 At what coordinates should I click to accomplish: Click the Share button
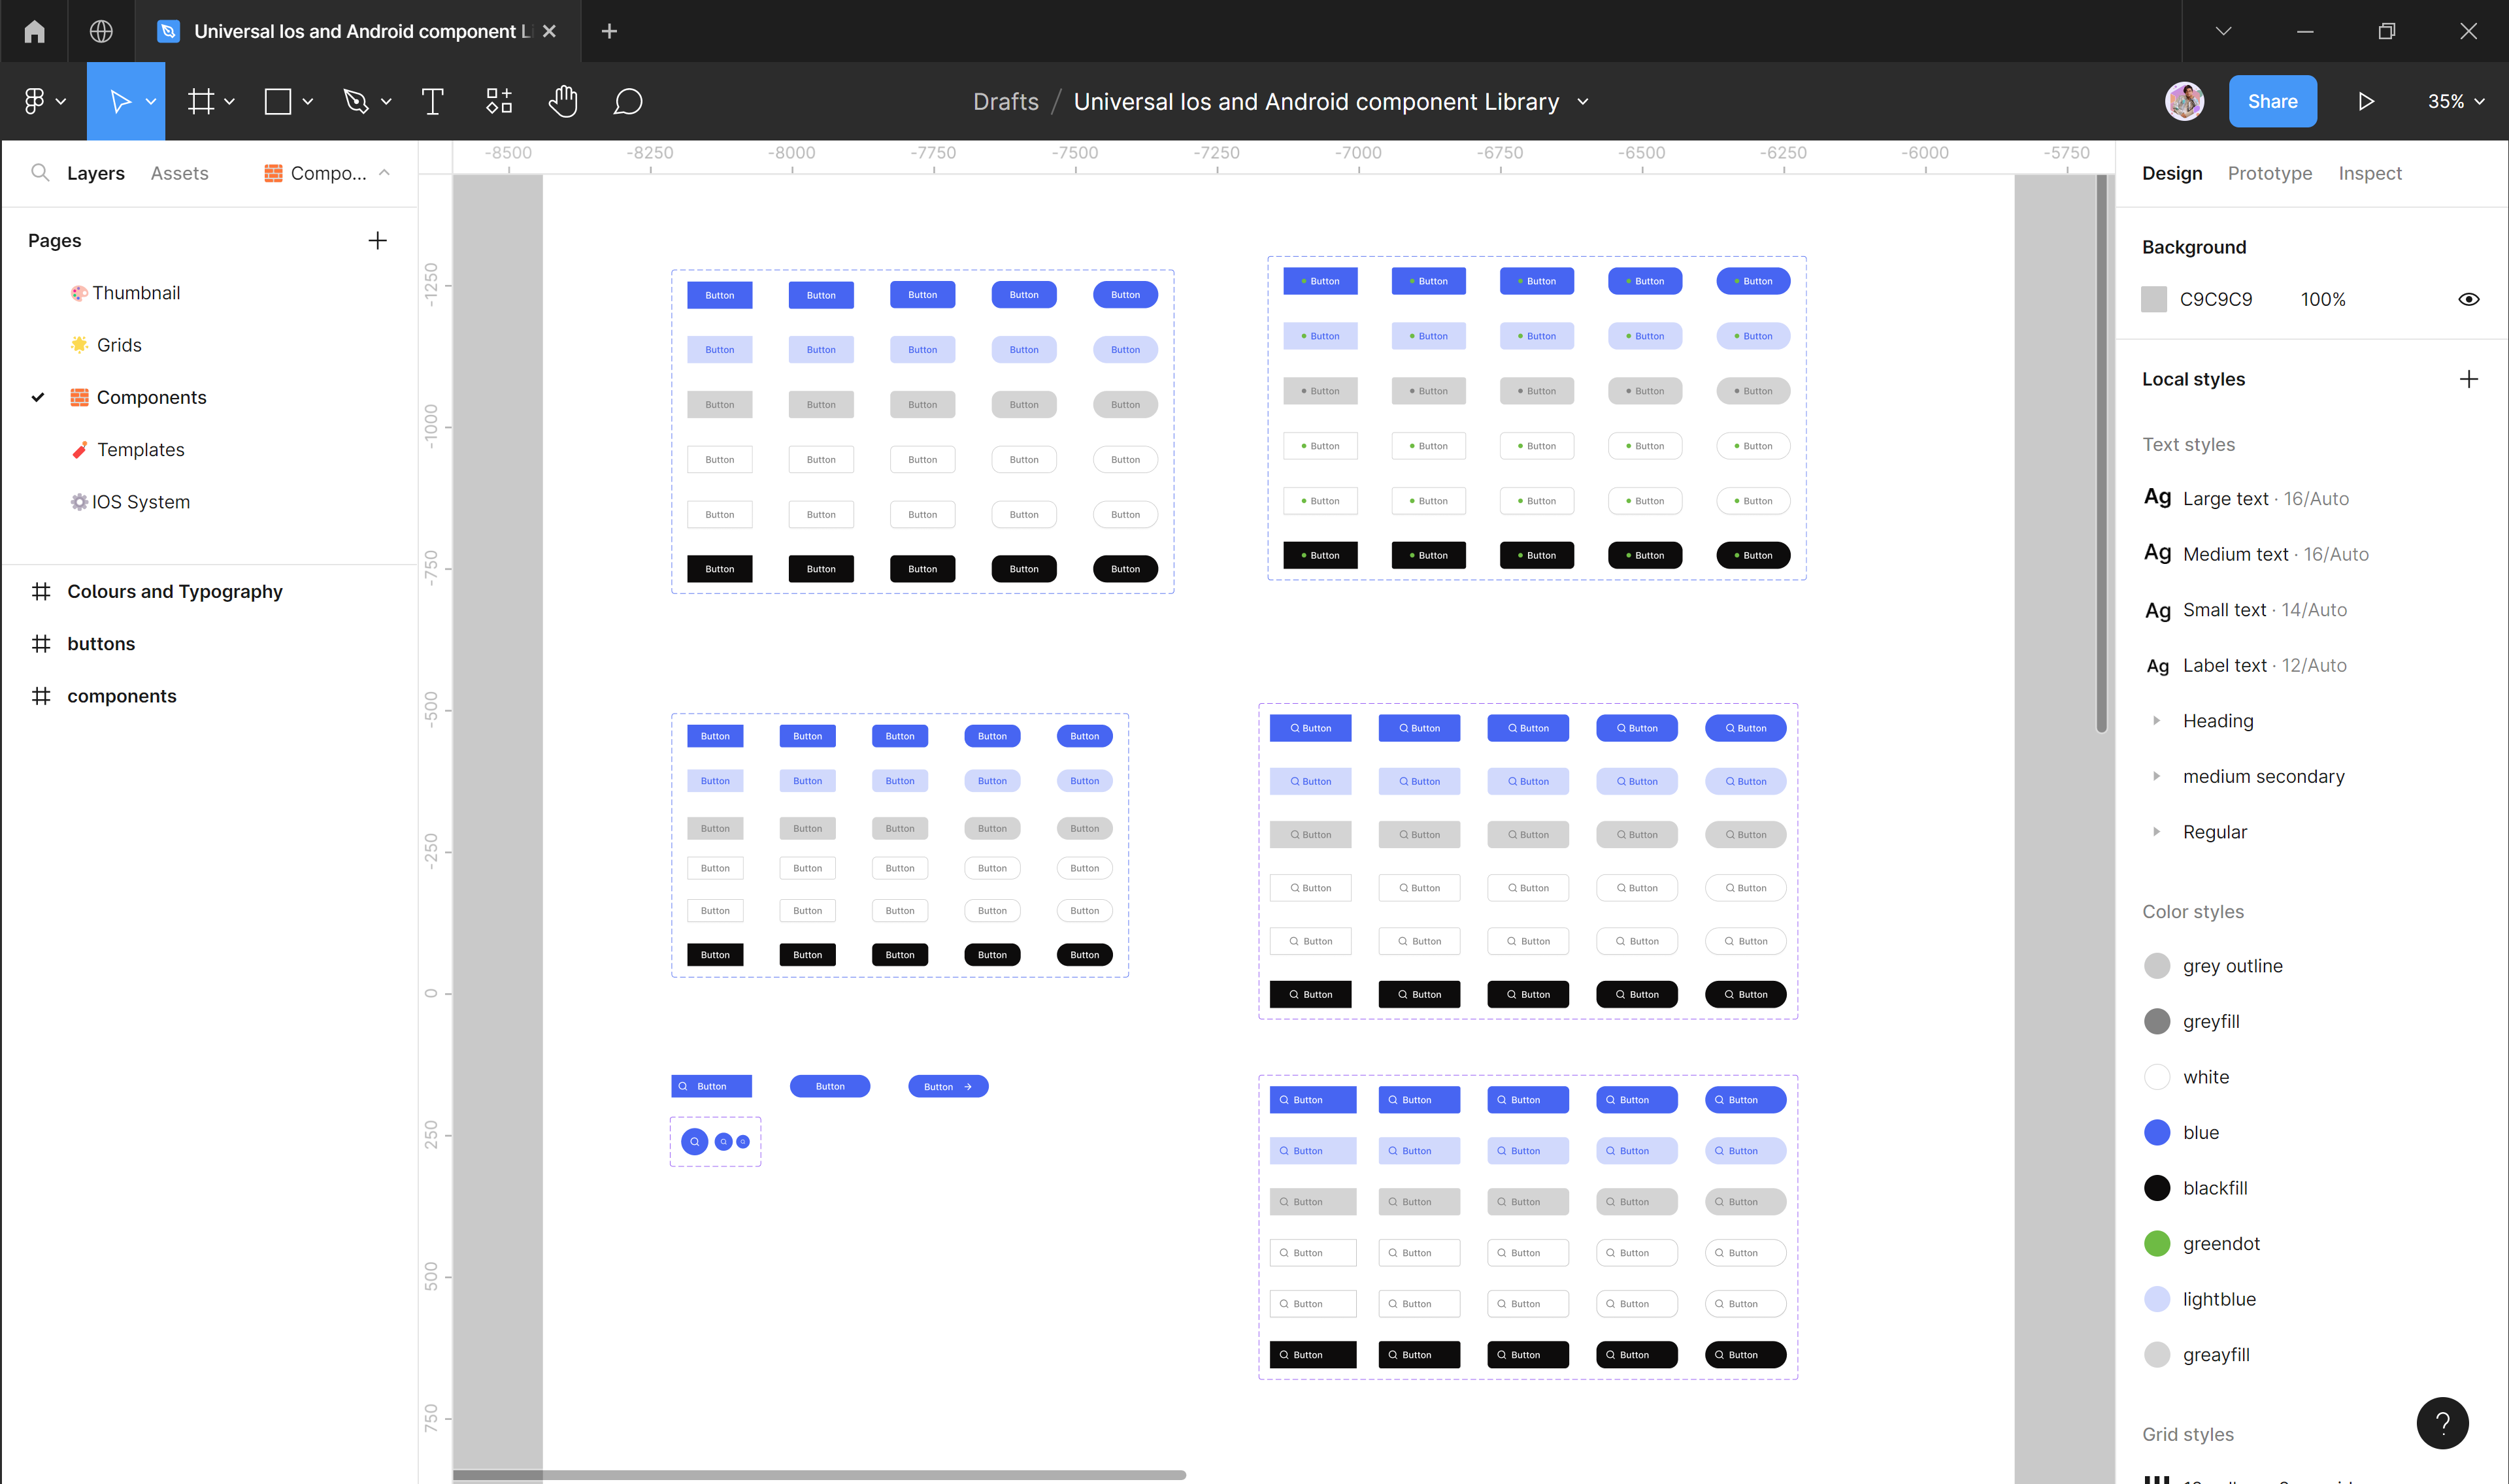click(x=2272, y=101)
